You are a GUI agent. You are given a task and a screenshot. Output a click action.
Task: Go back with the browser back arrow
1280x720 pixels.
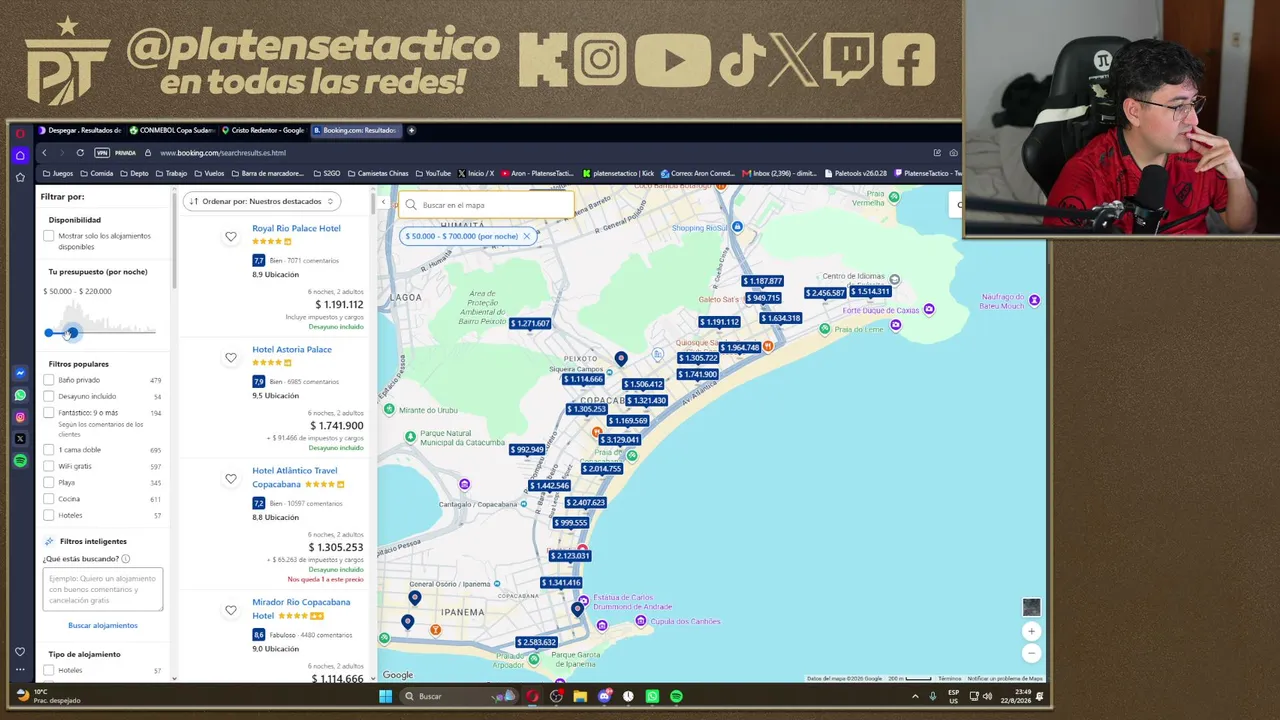pyautogui.click(x=44, y=153)
